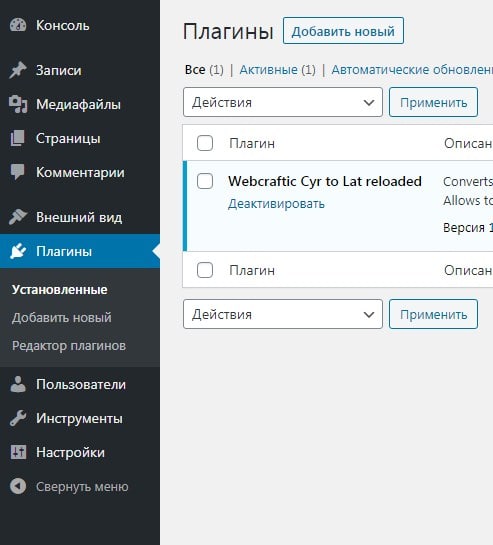Click the top Применить button
The width and height of the screenshot is (493, 545).
pyautogui.click(x=433, y=102)
